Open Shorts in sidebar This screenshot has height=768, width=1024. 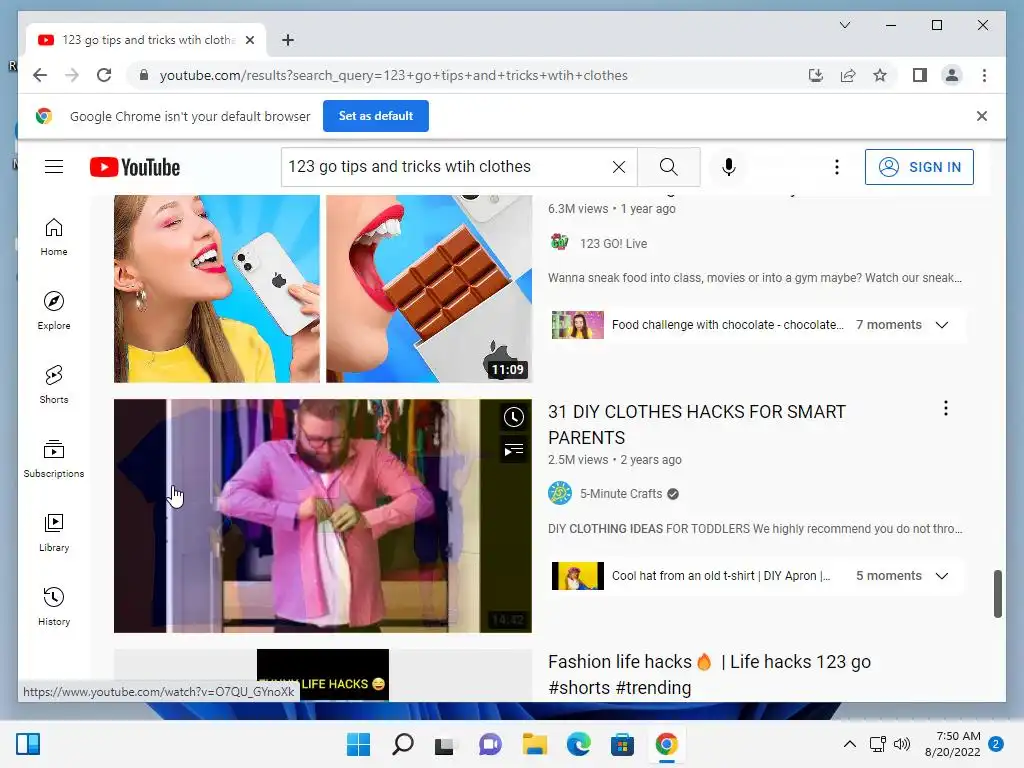click(54, 385)
